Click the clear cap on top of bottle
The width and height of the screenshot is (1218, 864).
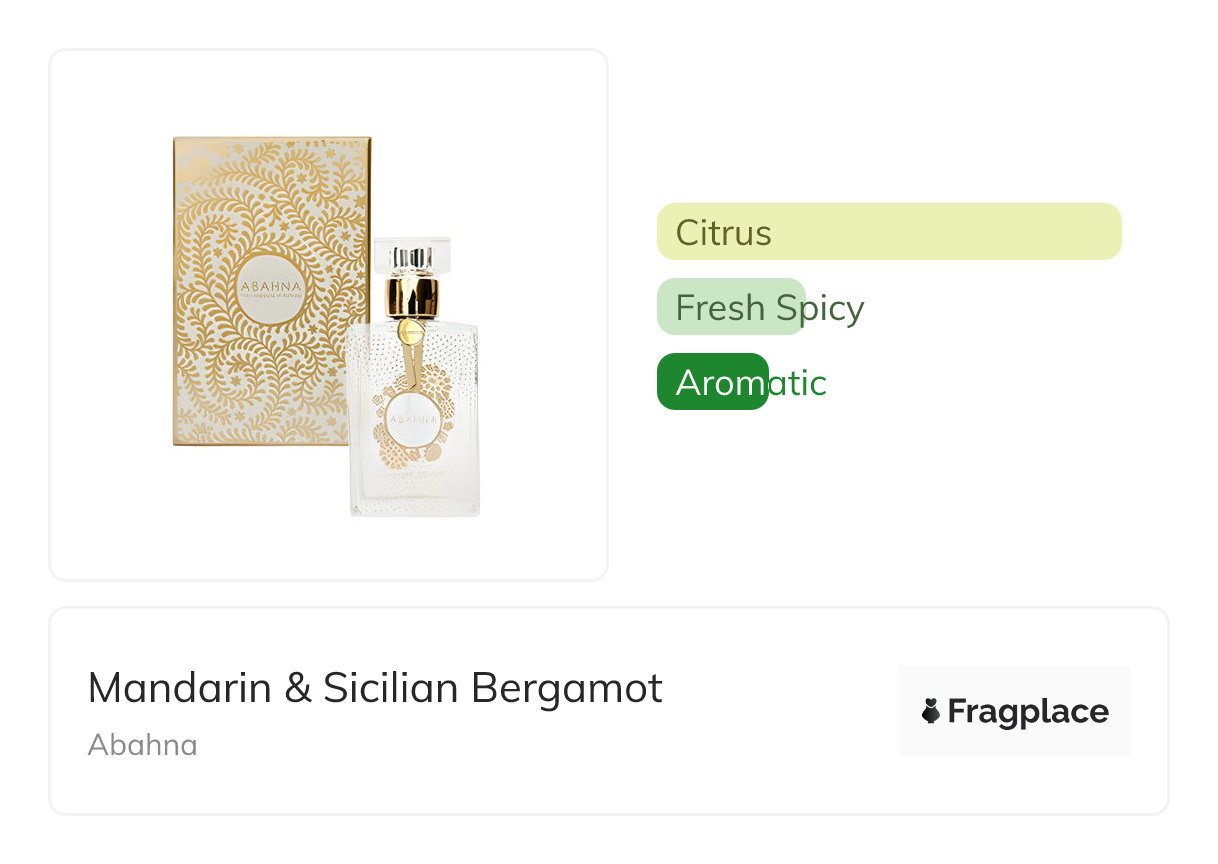click(x=413, y=256)
